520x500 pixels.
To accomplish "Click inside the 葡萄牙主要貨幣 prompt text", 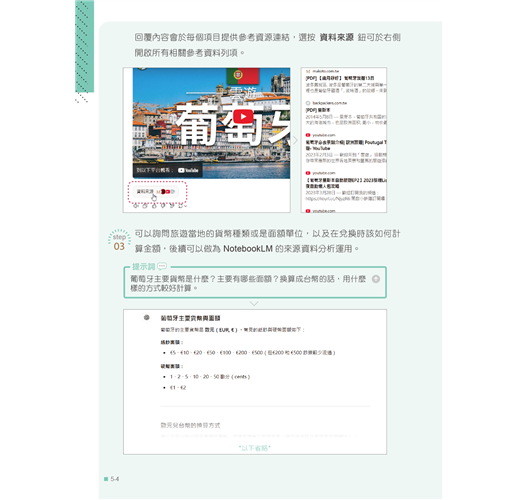I will [x=248, y=283].
